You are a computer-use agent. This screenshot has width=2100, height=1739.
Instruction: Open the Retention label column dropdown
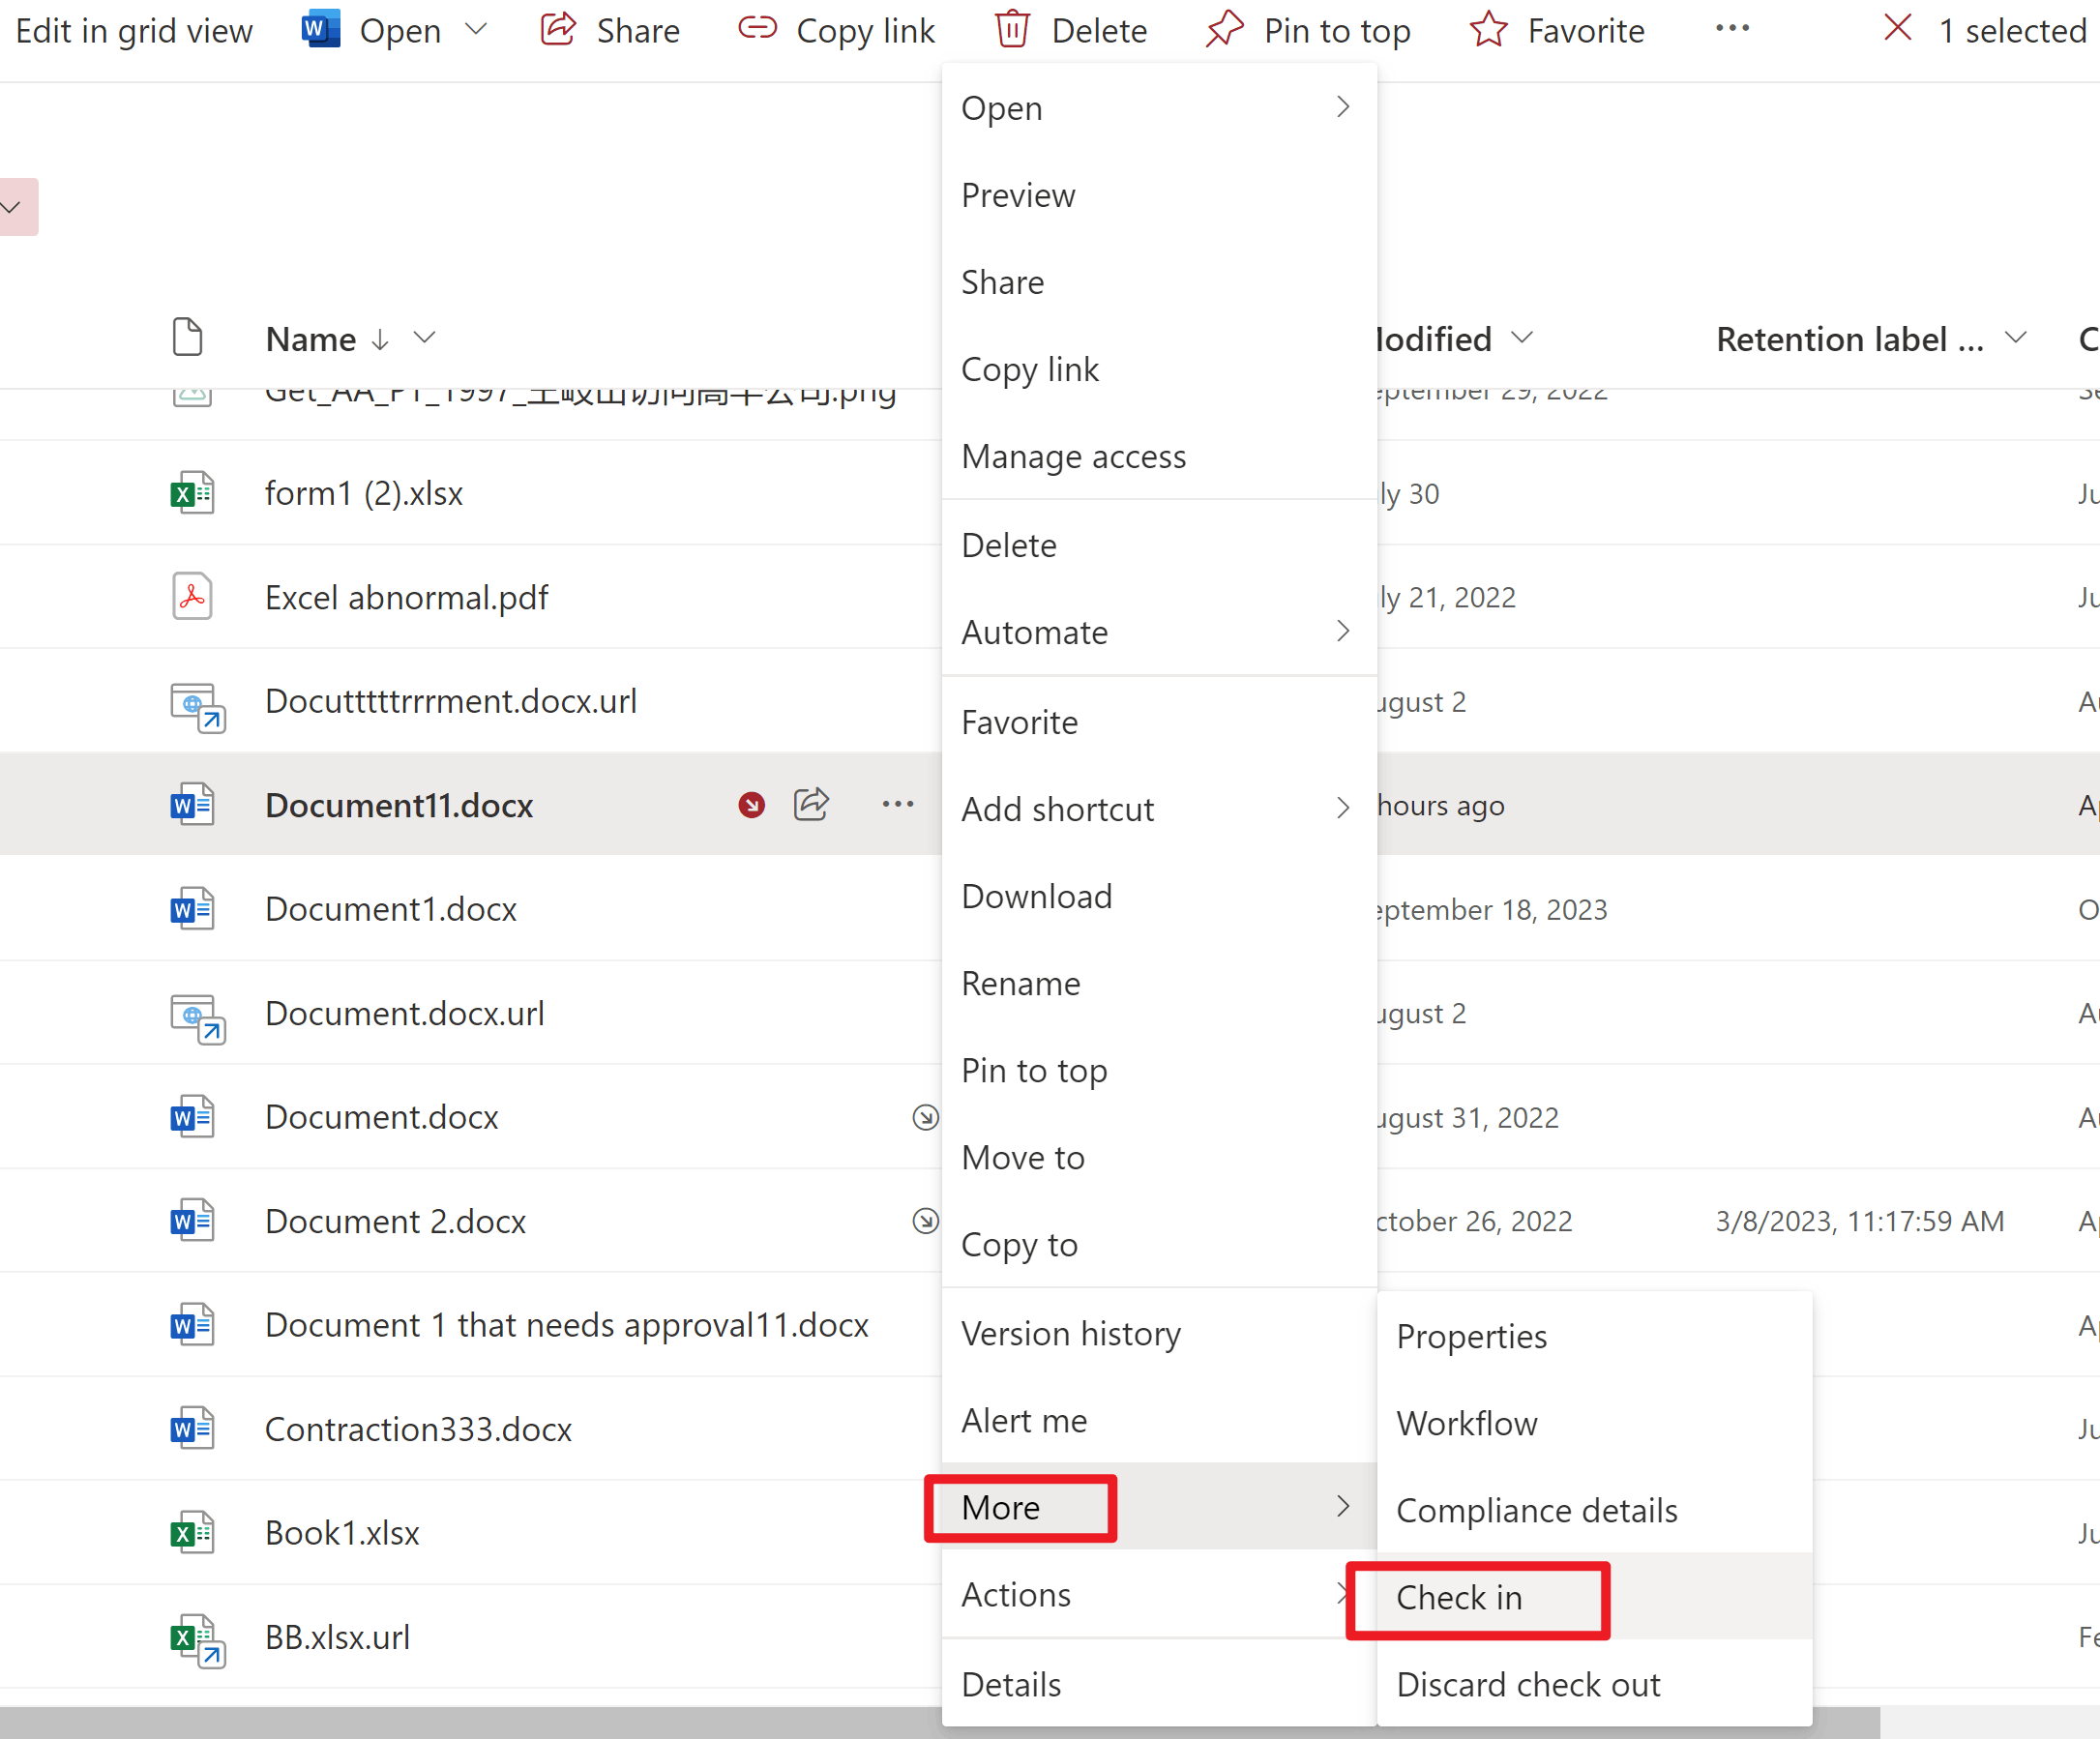2015,338
